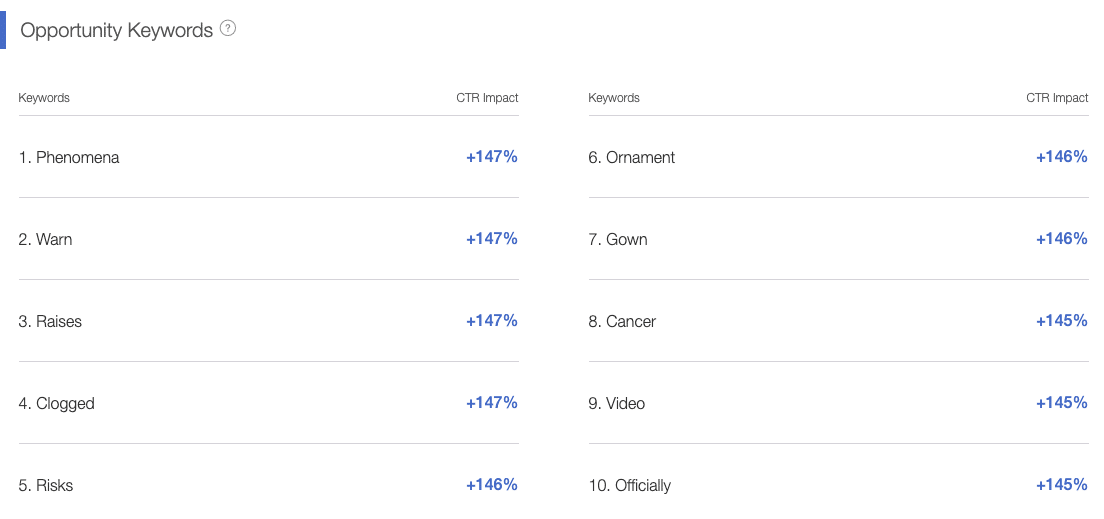1104x519 pixels.
Task: Select the Gown keyword
Action: (618, 239)
